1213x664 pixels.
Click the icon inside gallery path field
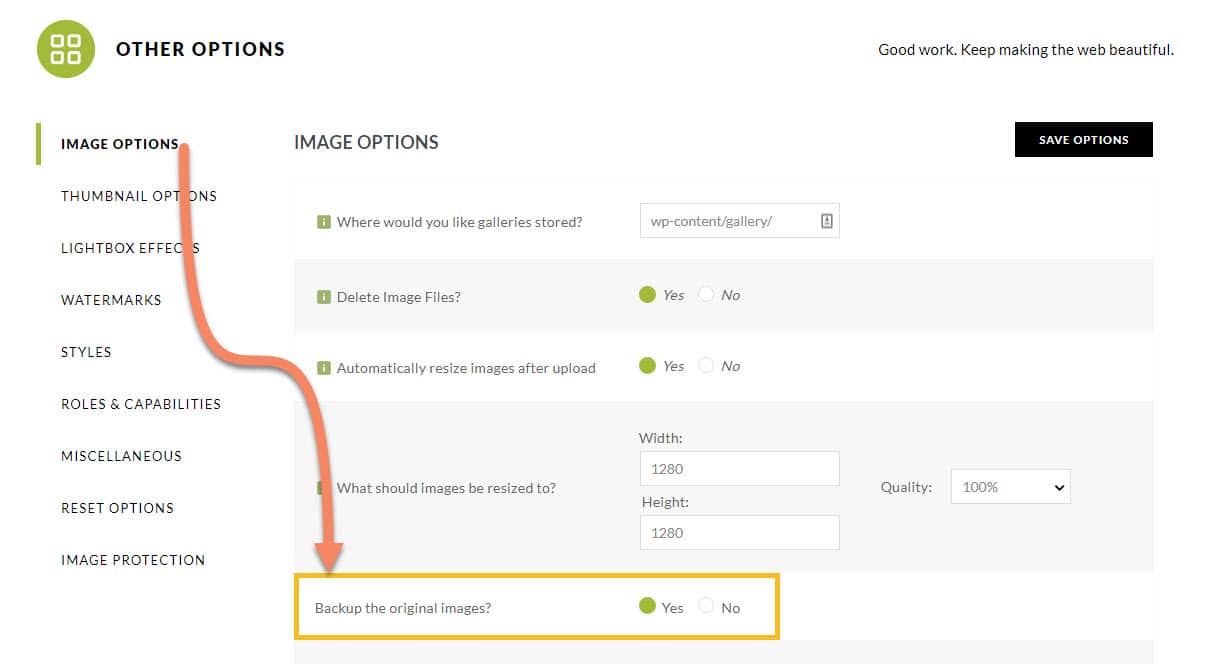click(x=826, y=221)
